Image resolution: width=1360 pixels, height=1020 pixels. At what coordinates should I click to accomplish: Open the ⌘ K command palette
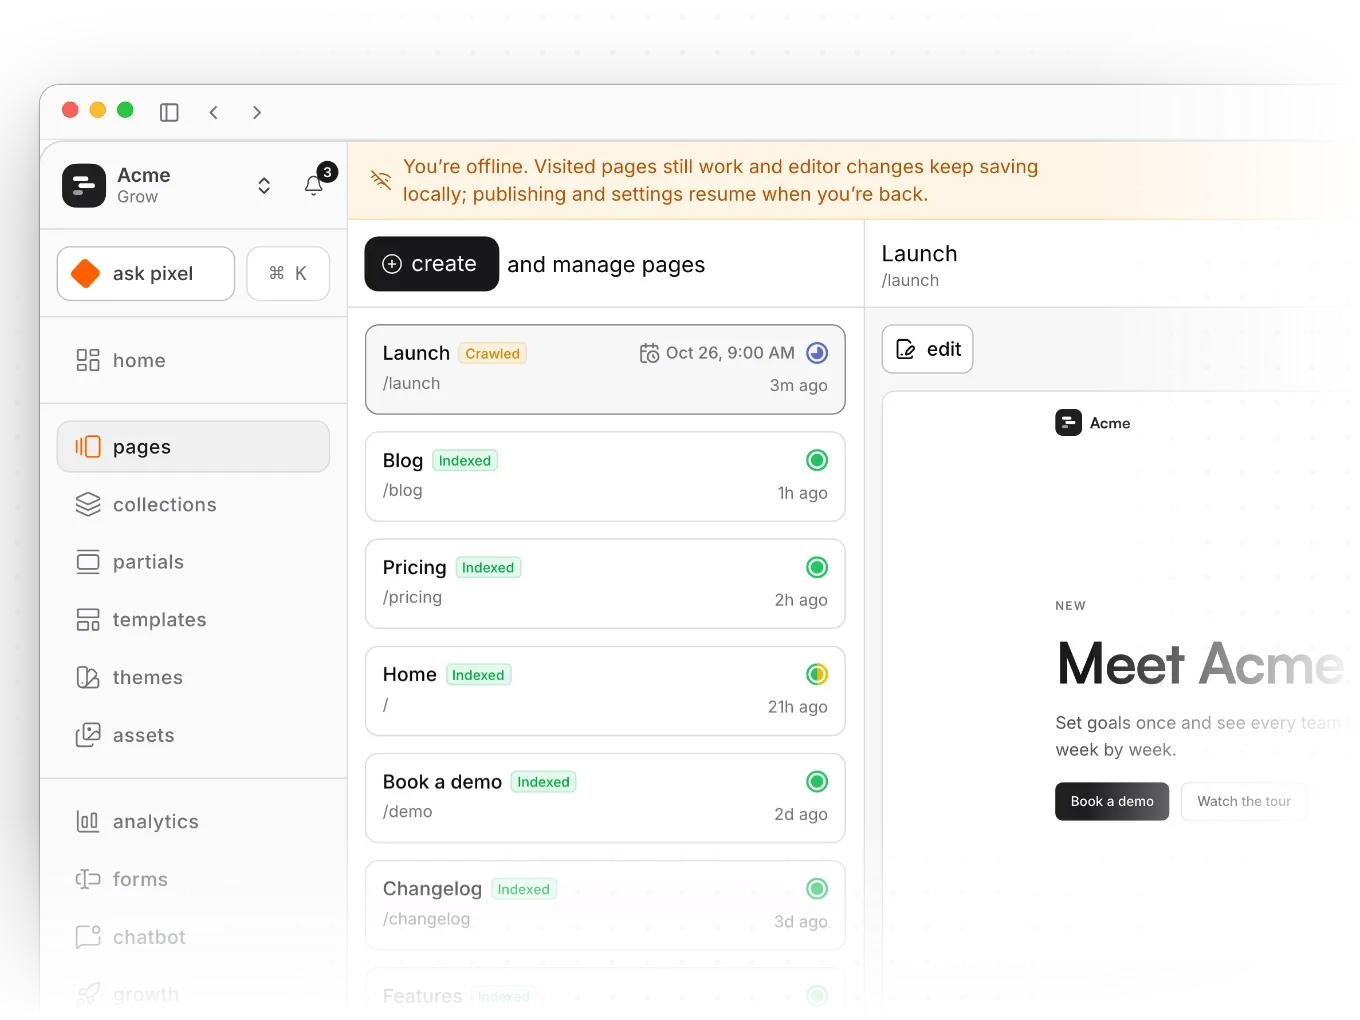(x=288, y=273)
